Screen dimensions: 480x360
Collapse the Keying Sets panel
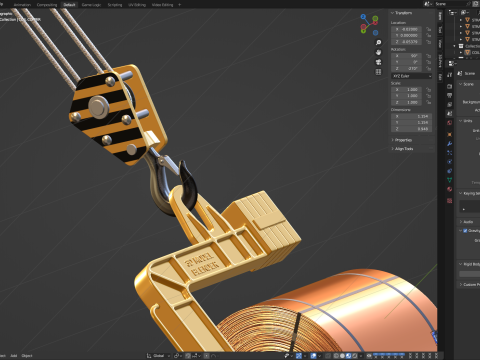(461, 193)
